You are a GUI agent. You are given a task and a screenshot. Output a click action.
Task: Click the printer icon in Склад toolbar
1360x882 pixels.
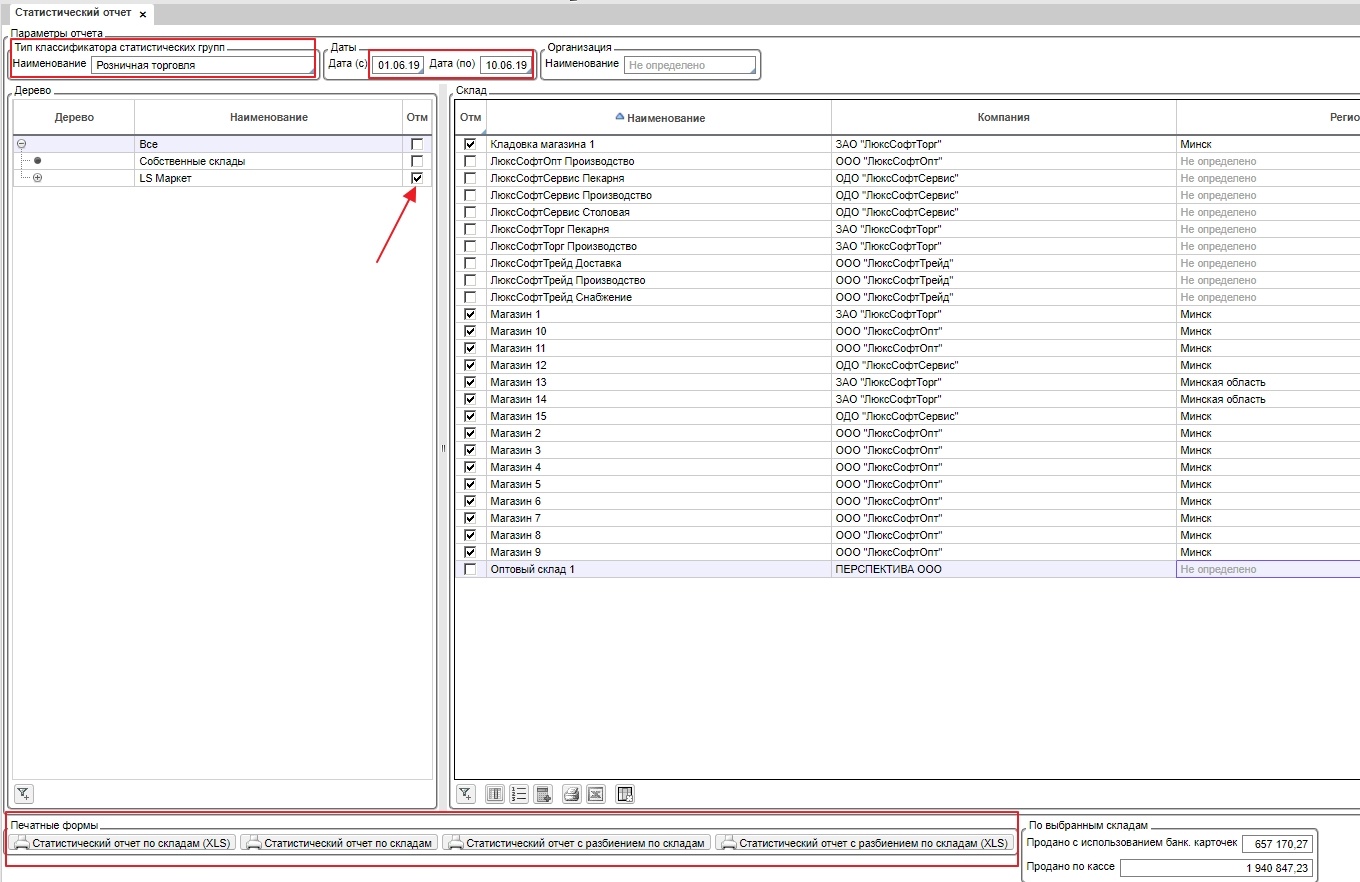click(x=571, y=794)
